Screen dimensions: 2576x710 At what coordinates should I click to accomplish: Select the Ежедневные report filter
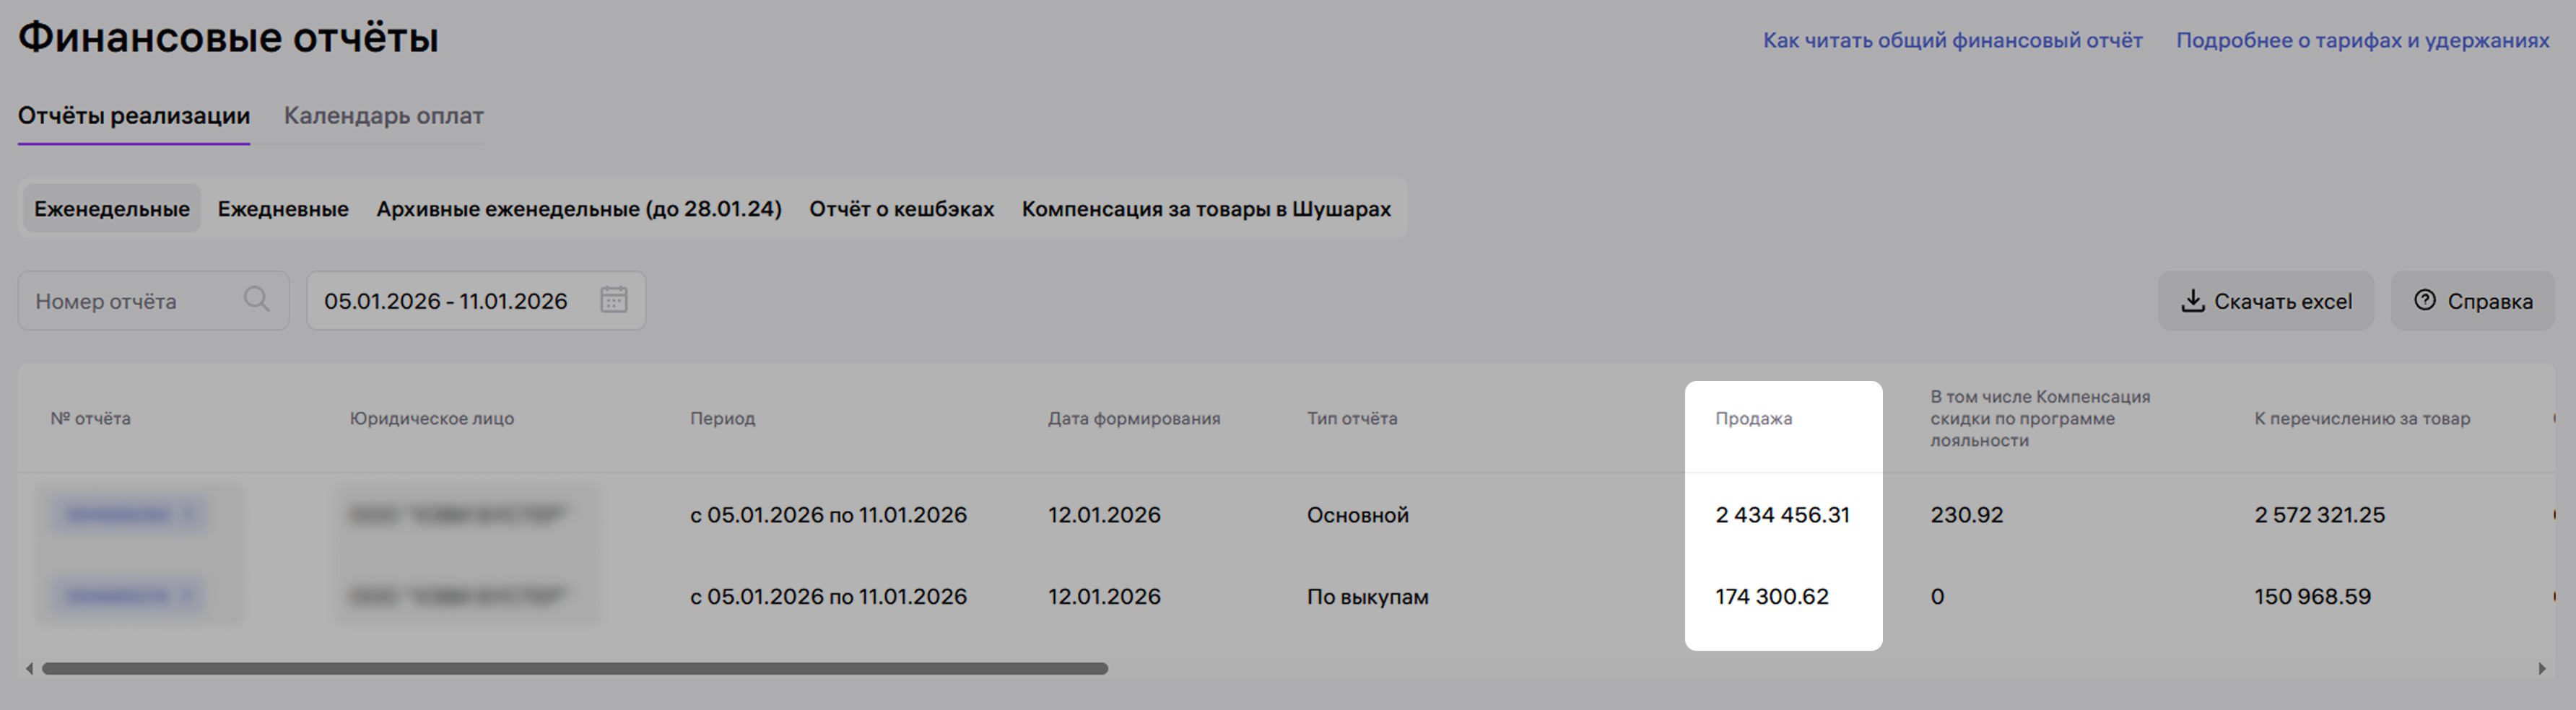(x=283, y=209)
